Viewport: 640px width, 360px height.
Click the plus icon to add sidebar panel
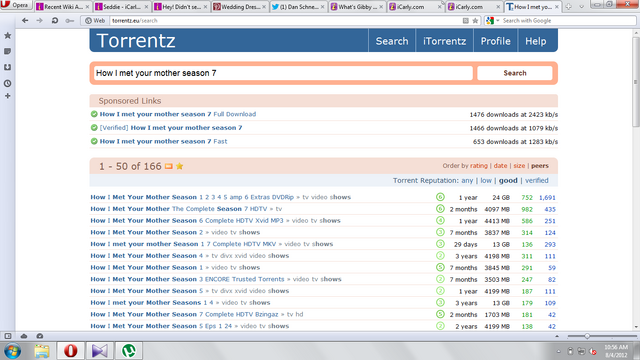[7, 96]
